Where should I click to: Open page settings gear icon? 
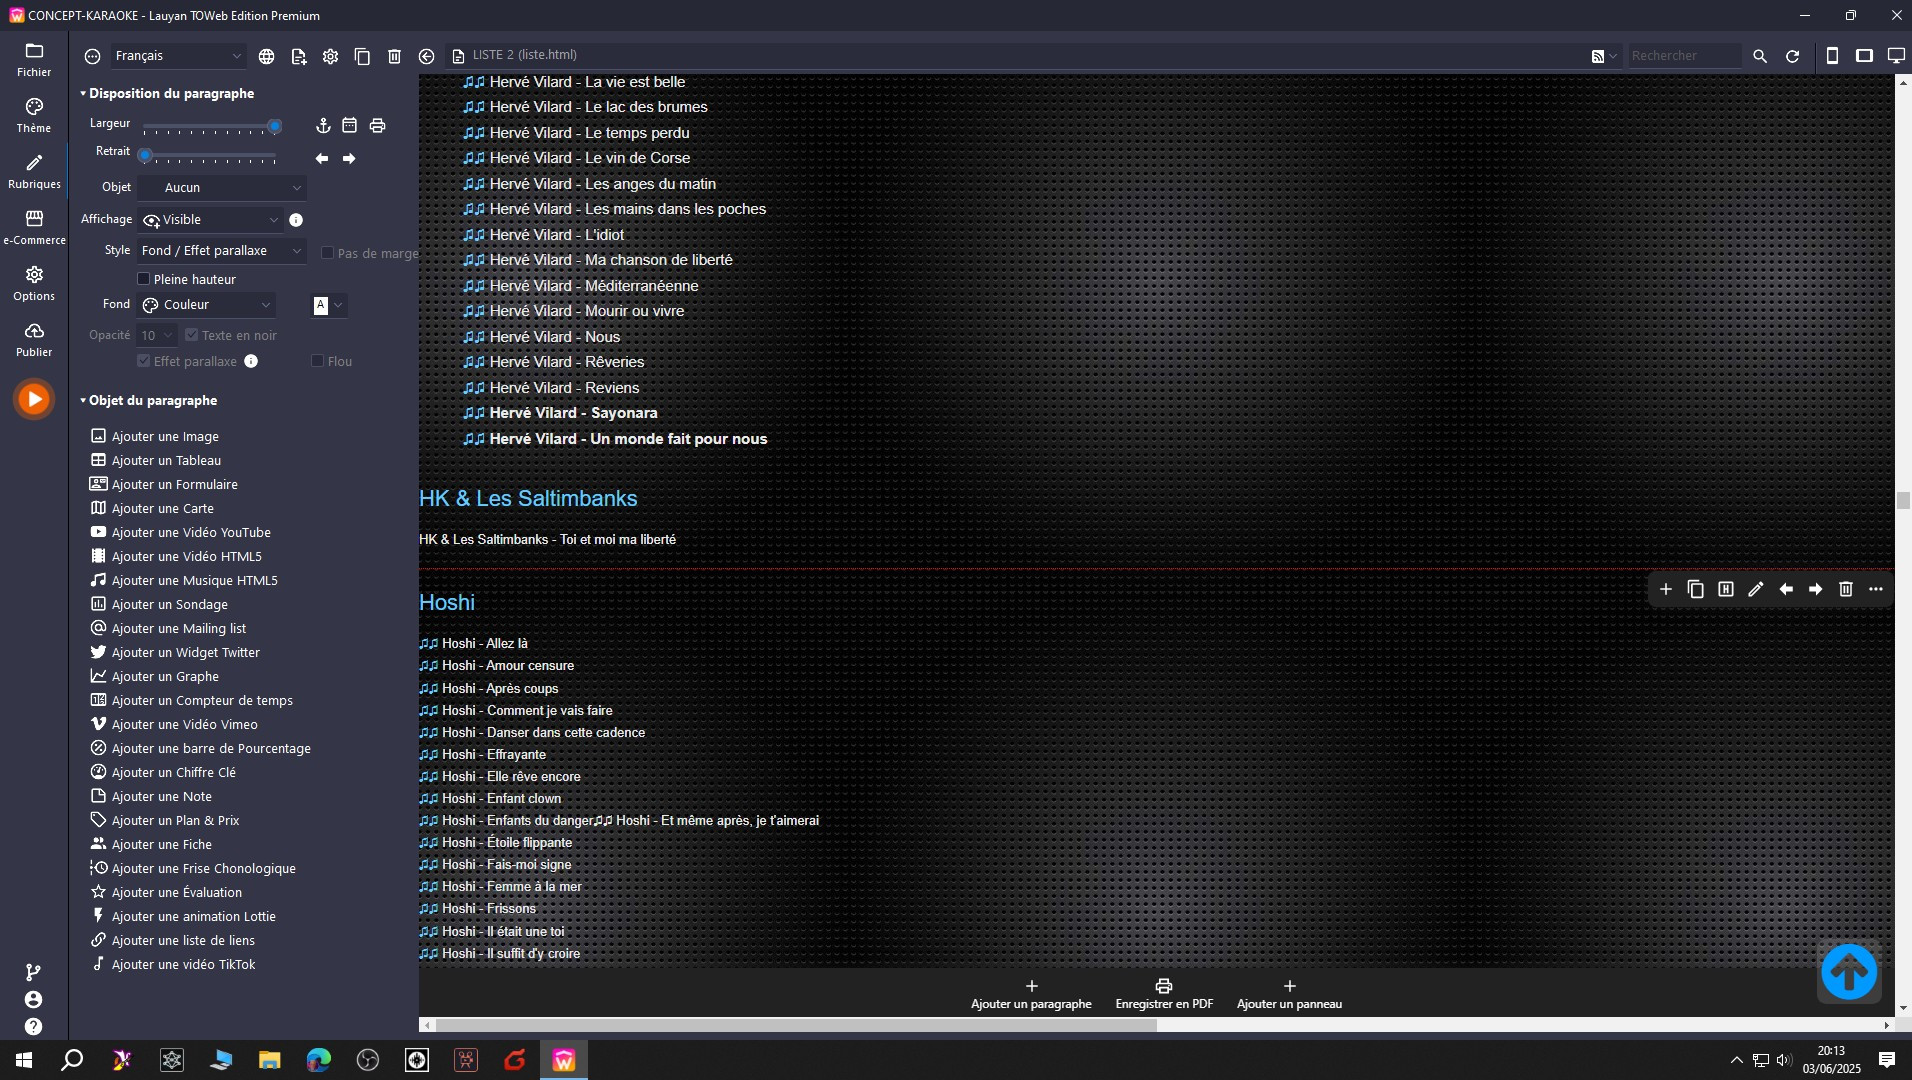(x=330, y=56)
